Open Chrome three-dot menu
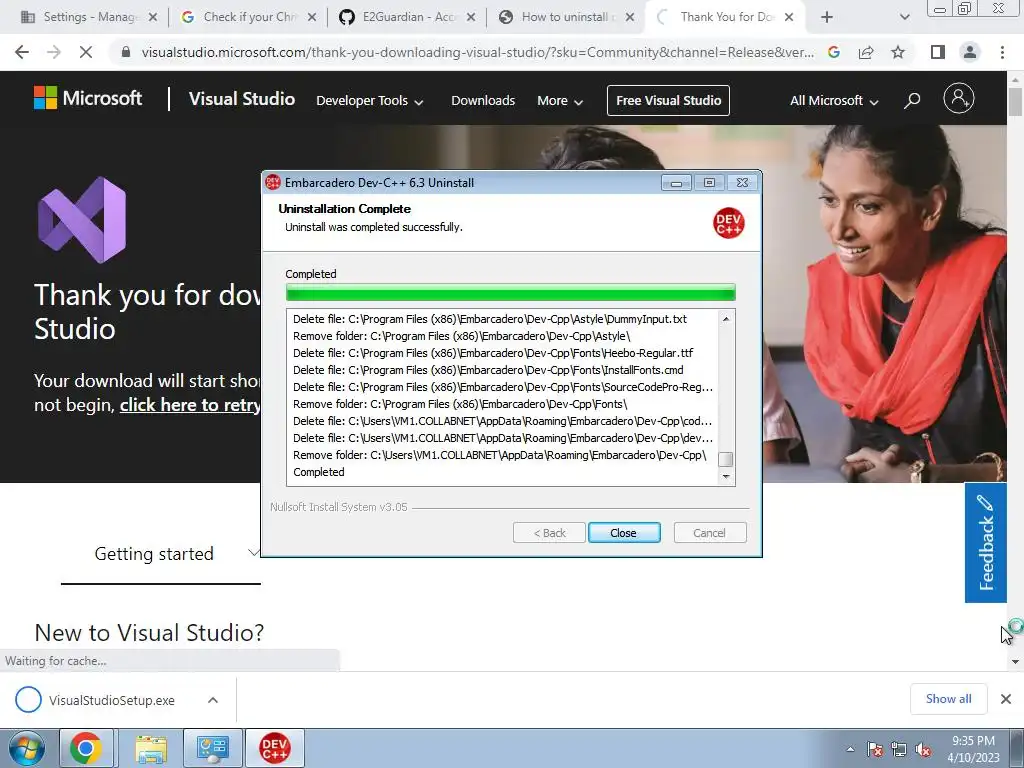The image size is (1024, 768). (x=1002, y=52)
